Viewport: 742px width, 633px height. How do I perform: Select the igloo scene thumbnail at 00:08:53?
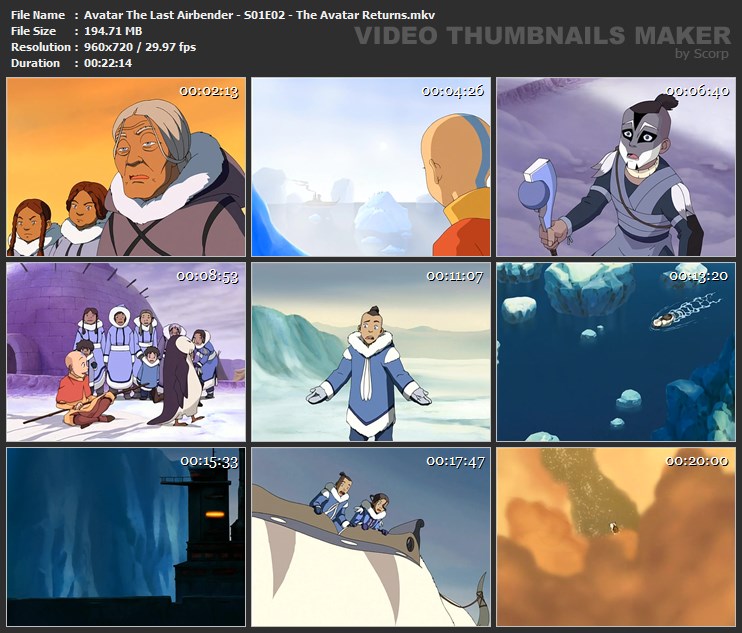coord(126,352)
